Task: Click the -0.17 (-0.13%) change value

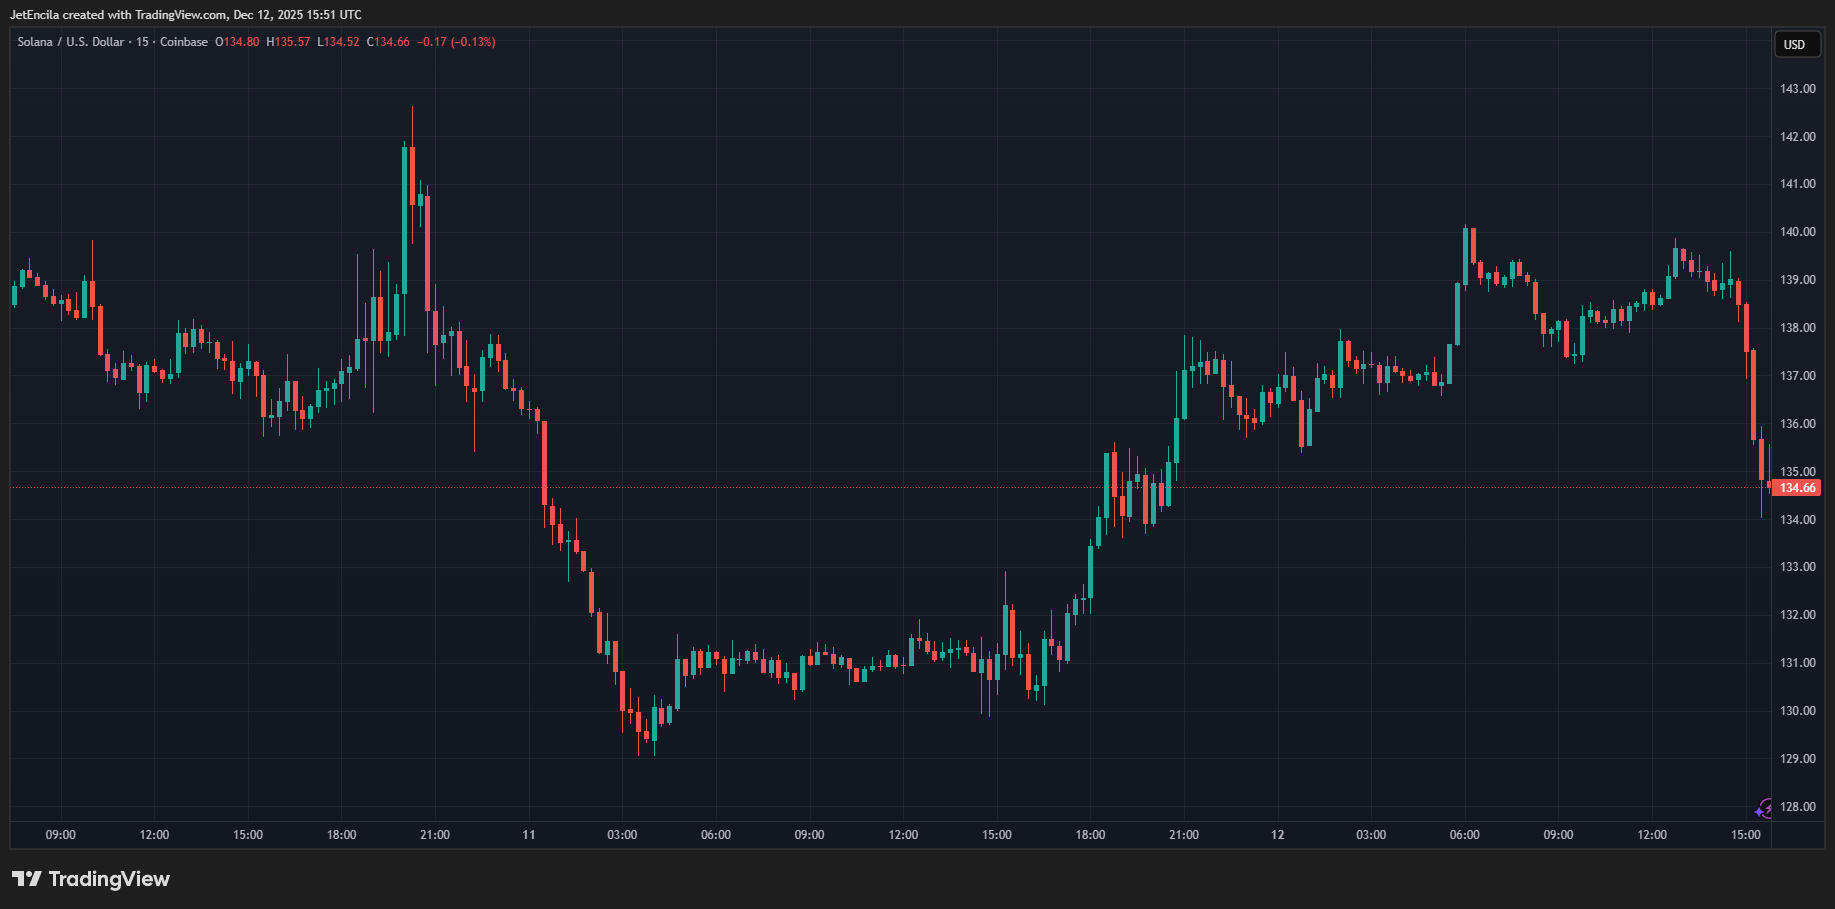Action: tap(456, 42)
